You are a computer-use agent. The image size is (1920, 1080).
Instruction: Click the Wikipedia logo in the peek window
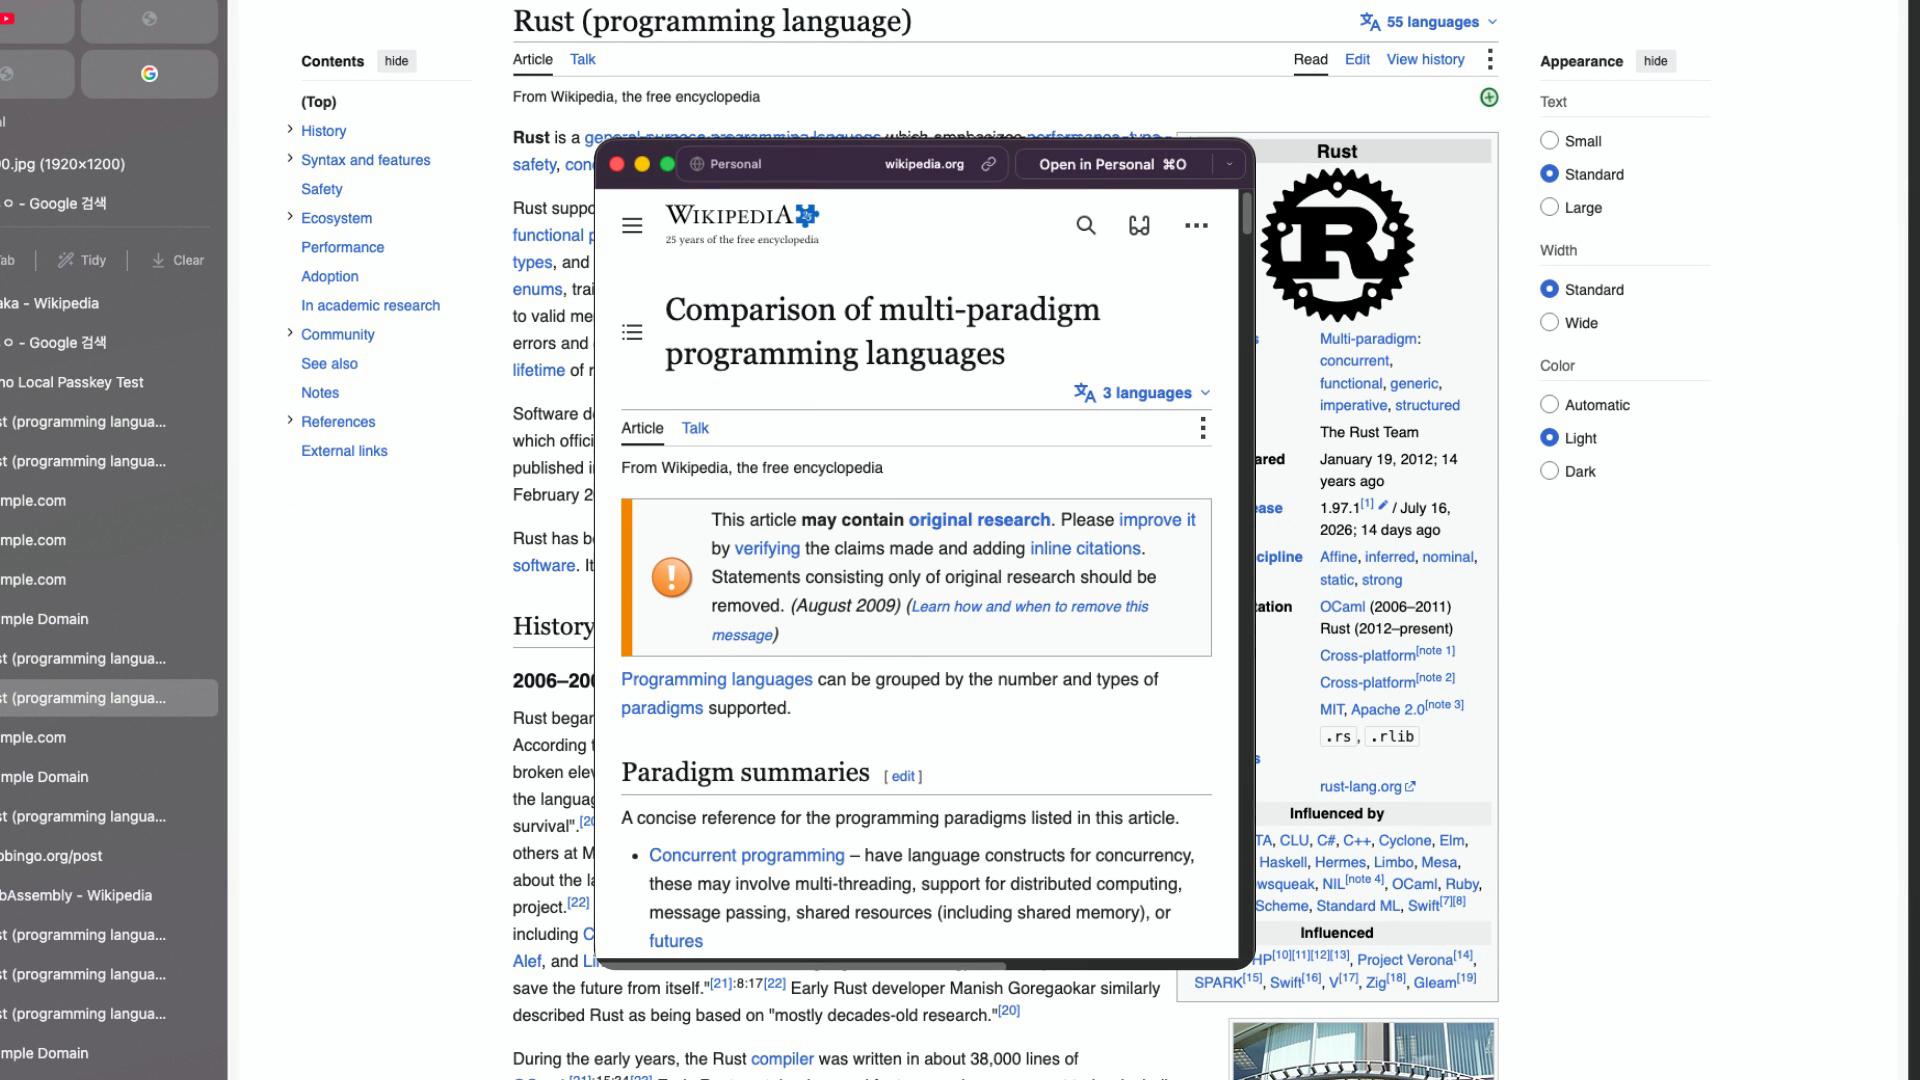coord(742,224)
